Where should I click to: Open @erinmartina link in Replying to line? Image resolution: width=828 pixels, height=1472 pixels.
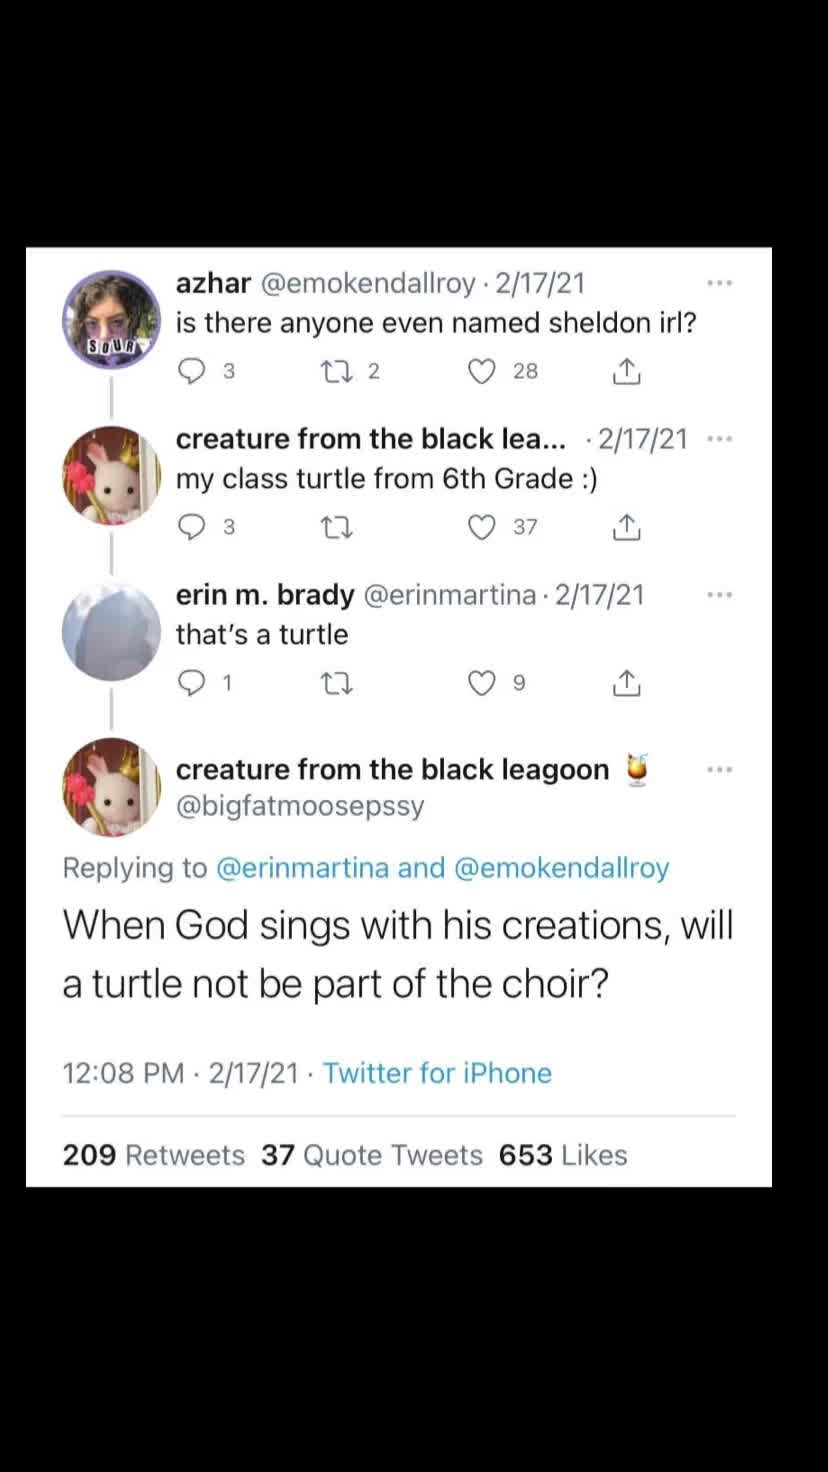(302, 868)
